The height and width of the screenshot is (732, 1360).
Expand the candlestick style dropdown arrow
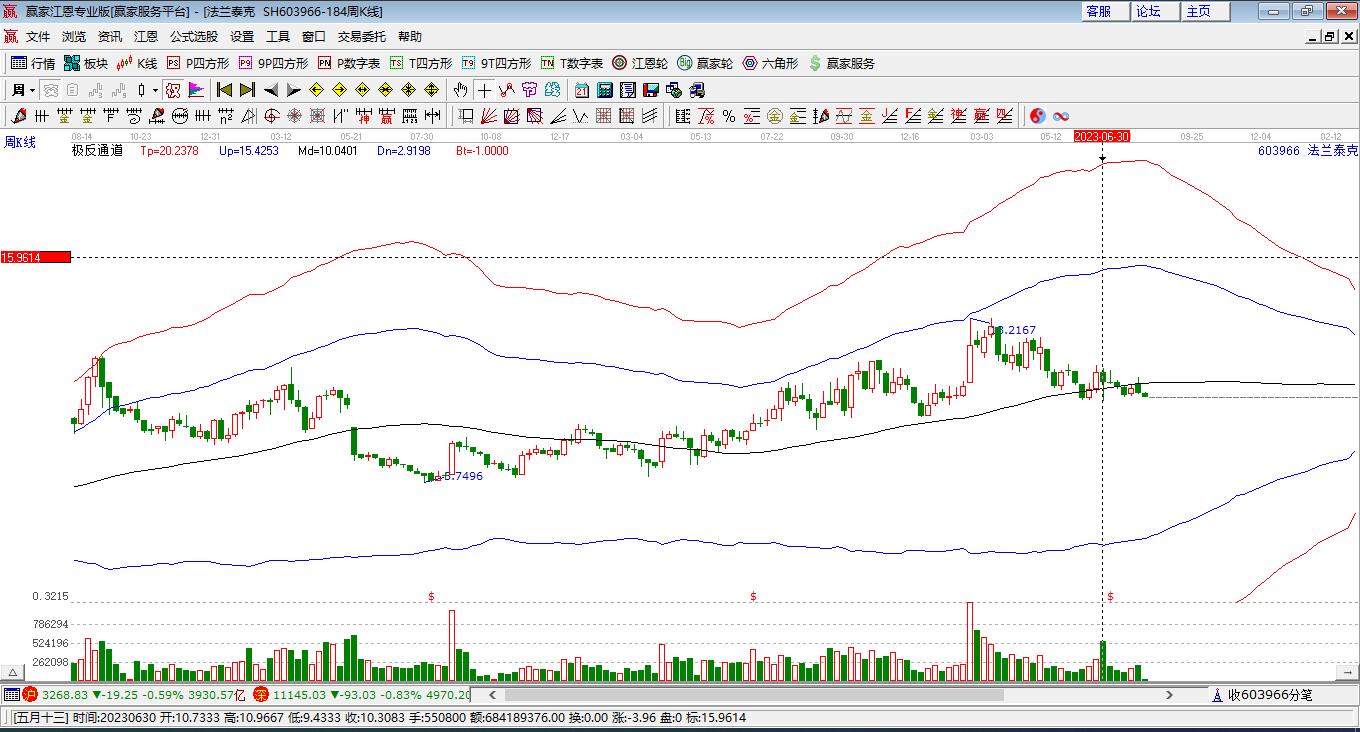pyautogui.click(x=156, y=90)
